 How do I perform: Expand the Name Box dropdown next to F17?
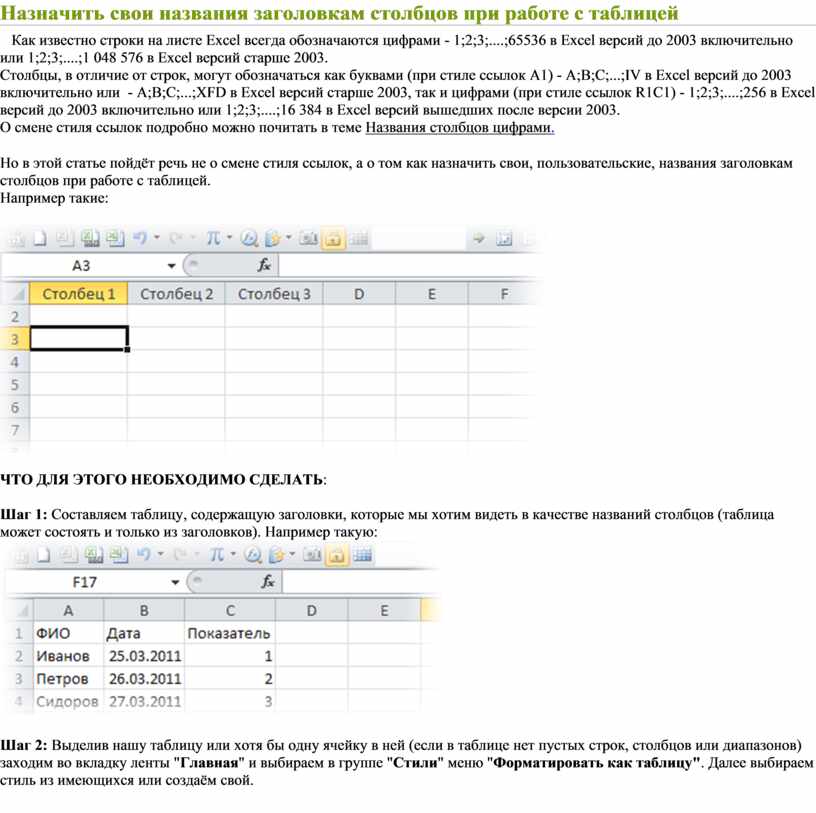[x=174, y=581]
